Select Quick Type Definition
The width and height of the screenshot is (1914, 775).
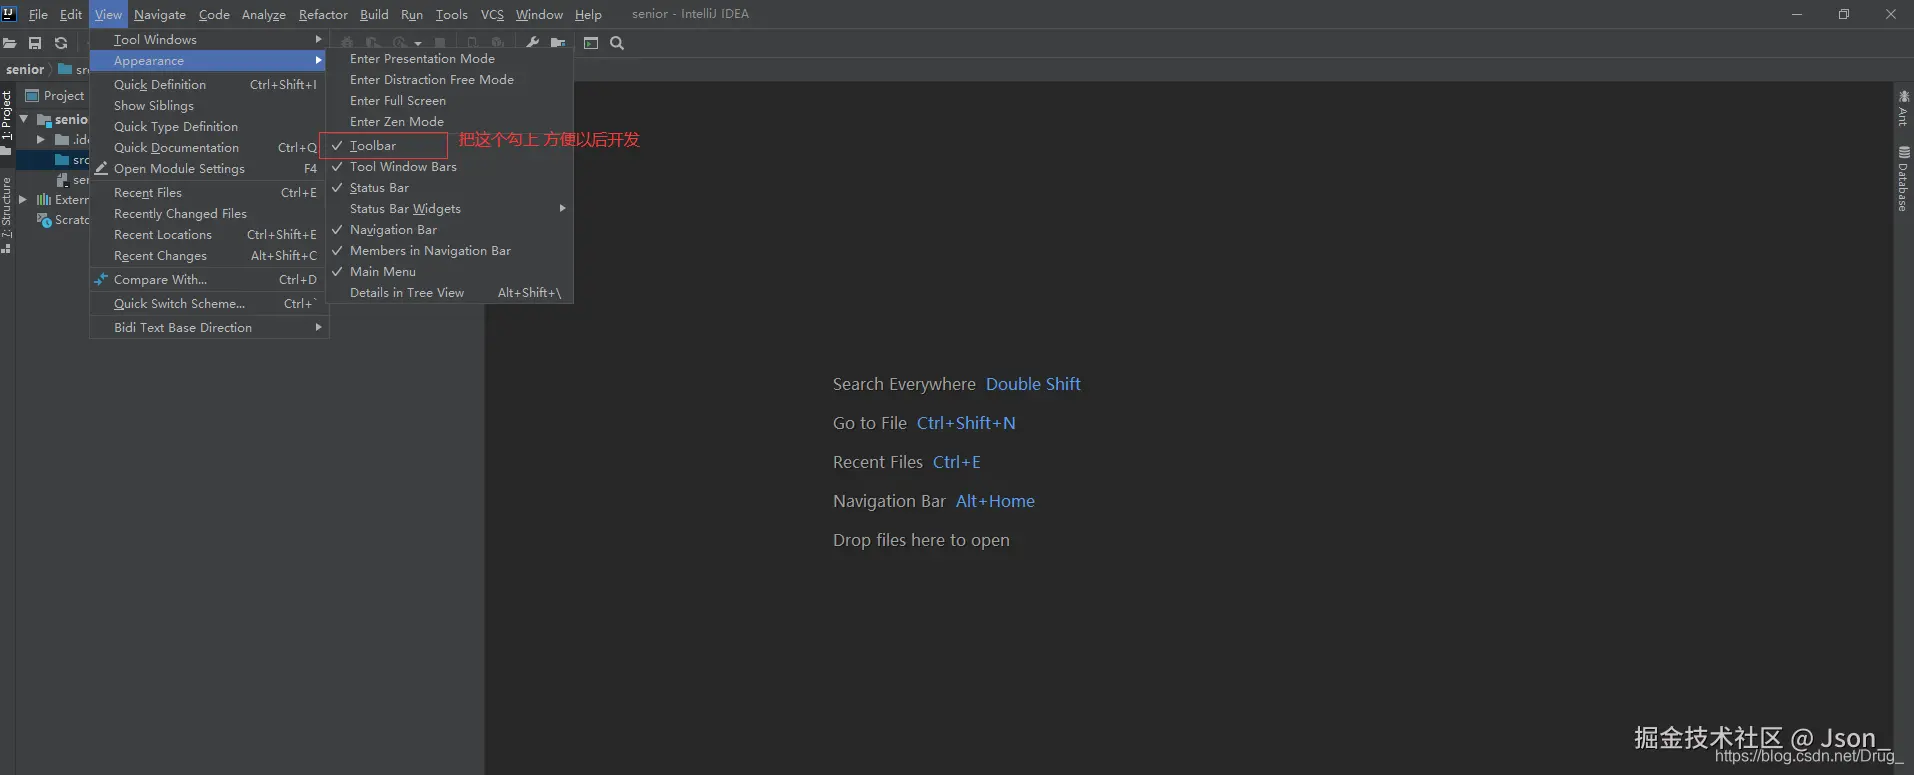click(x=209, y=127)
